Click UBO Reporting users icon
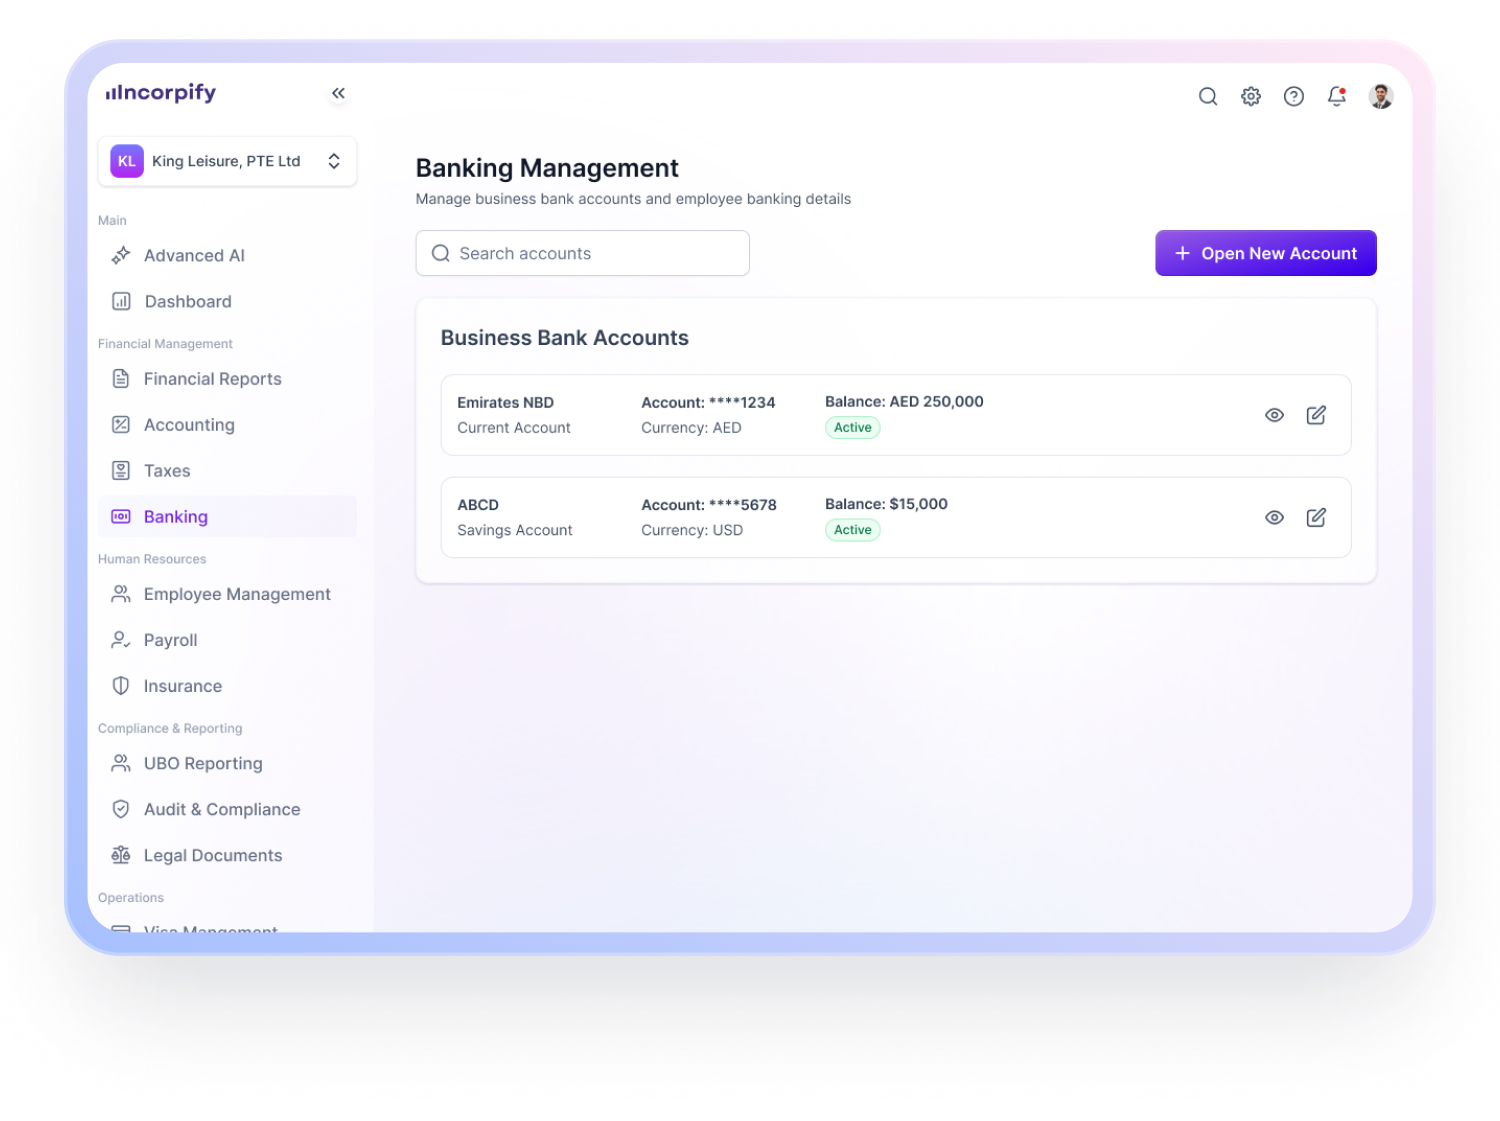The height and width of the screenshot is (1121, 1500). (x=121, y=763)
